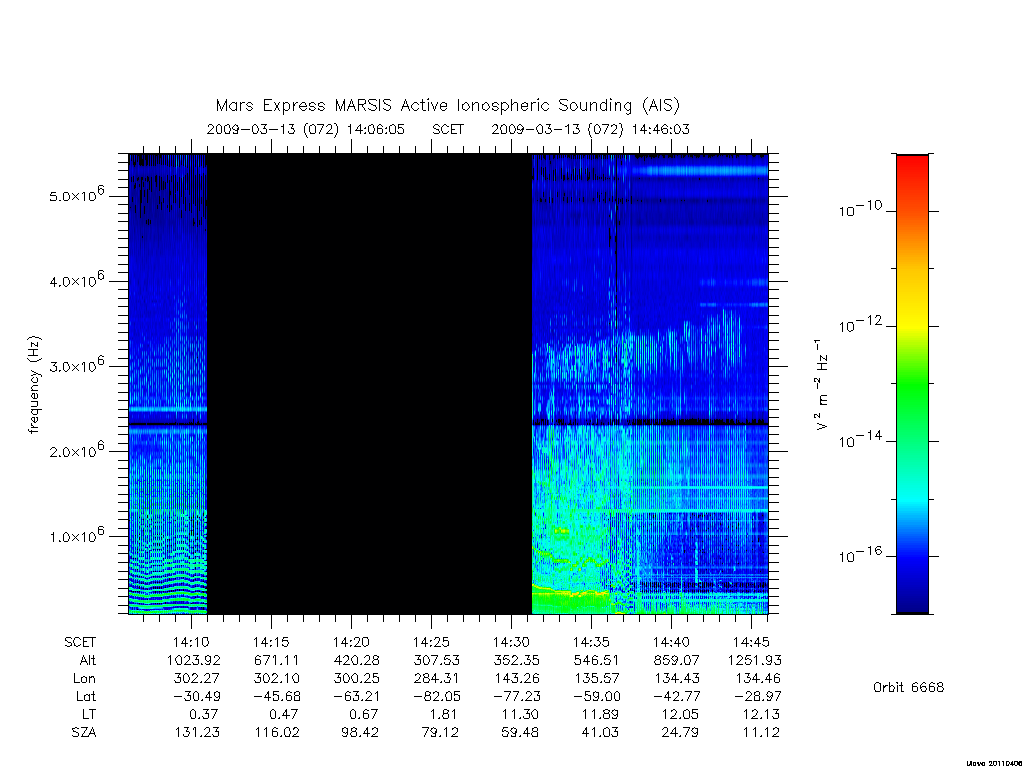The width and height of the screenshot is (1024, 768).
Task: Click the 5.0x10^6 frequency axis label
Action: coord(76,195)
